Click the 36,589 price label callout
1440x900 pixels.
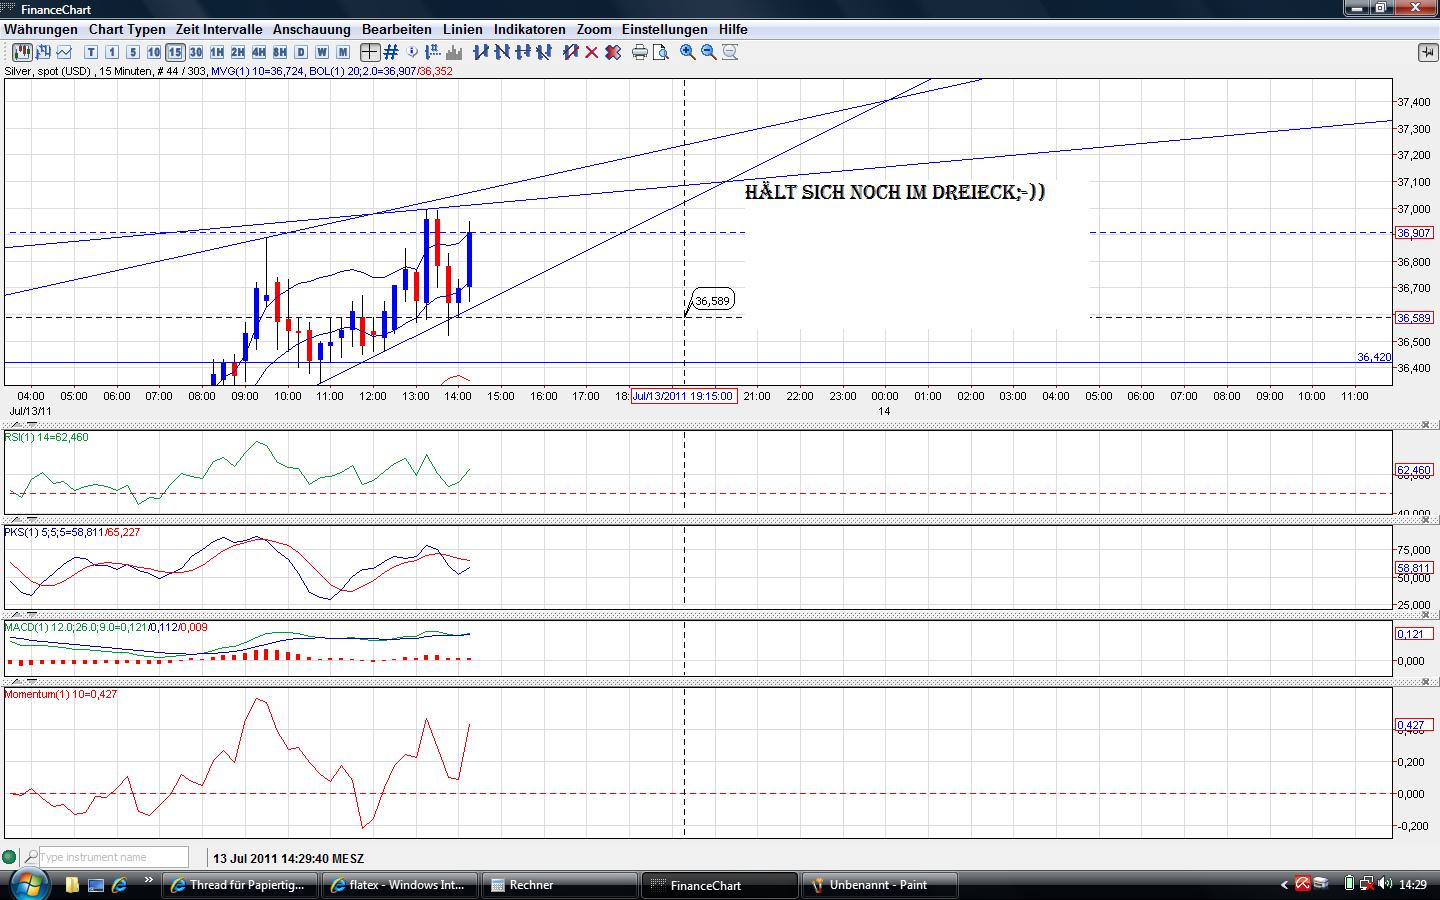pyautogui.click(x=713, y=300)
